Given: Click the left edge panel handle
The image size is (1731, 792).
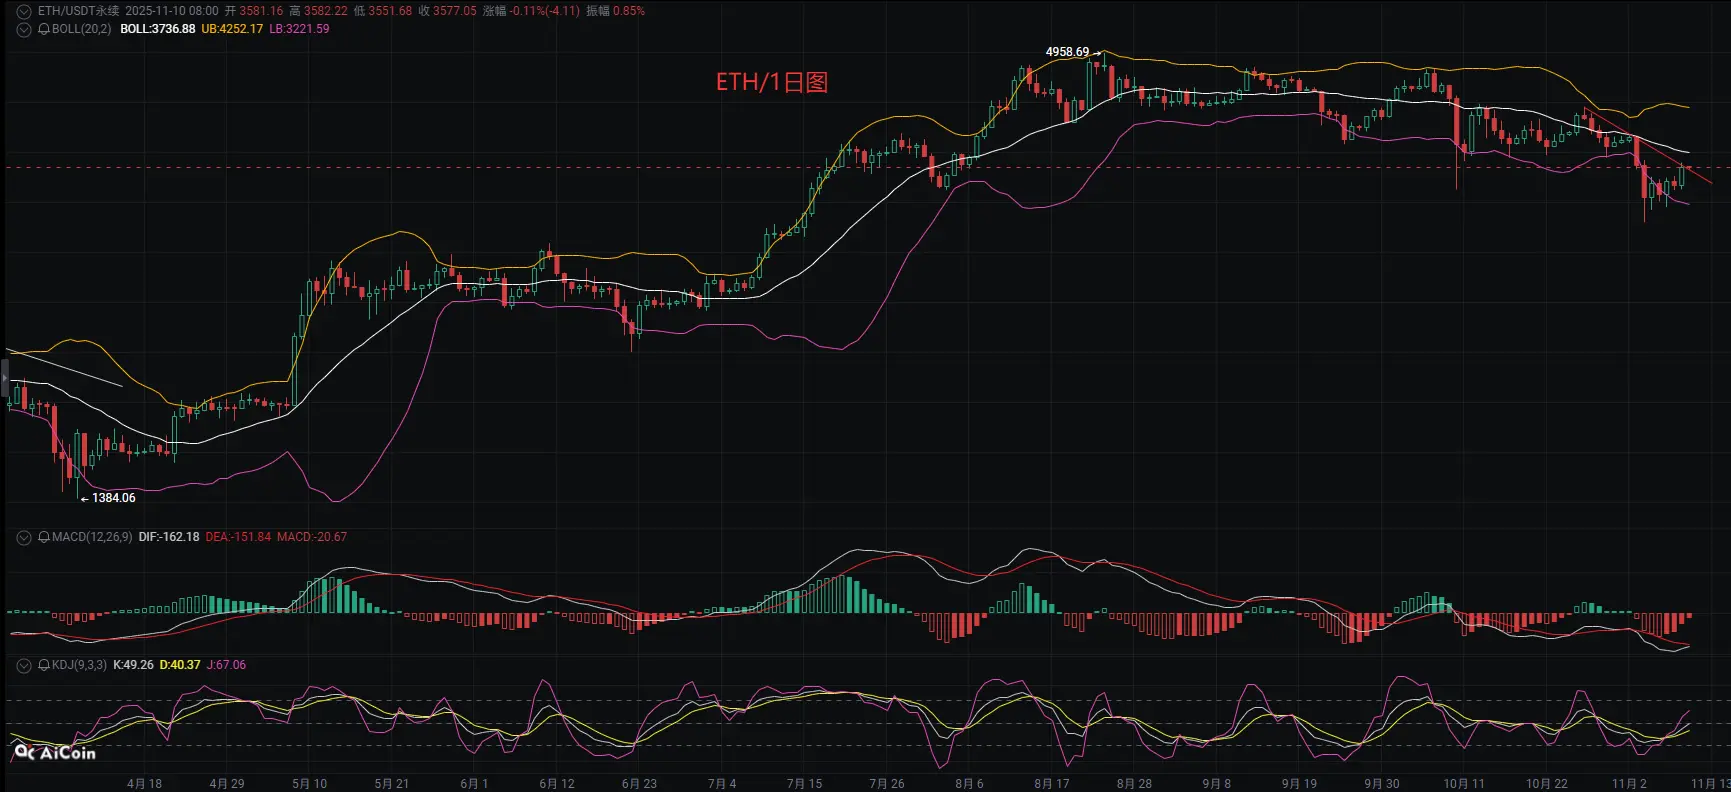Looking at the screenshot, I should pyautogui.click(x=4, y=379).
